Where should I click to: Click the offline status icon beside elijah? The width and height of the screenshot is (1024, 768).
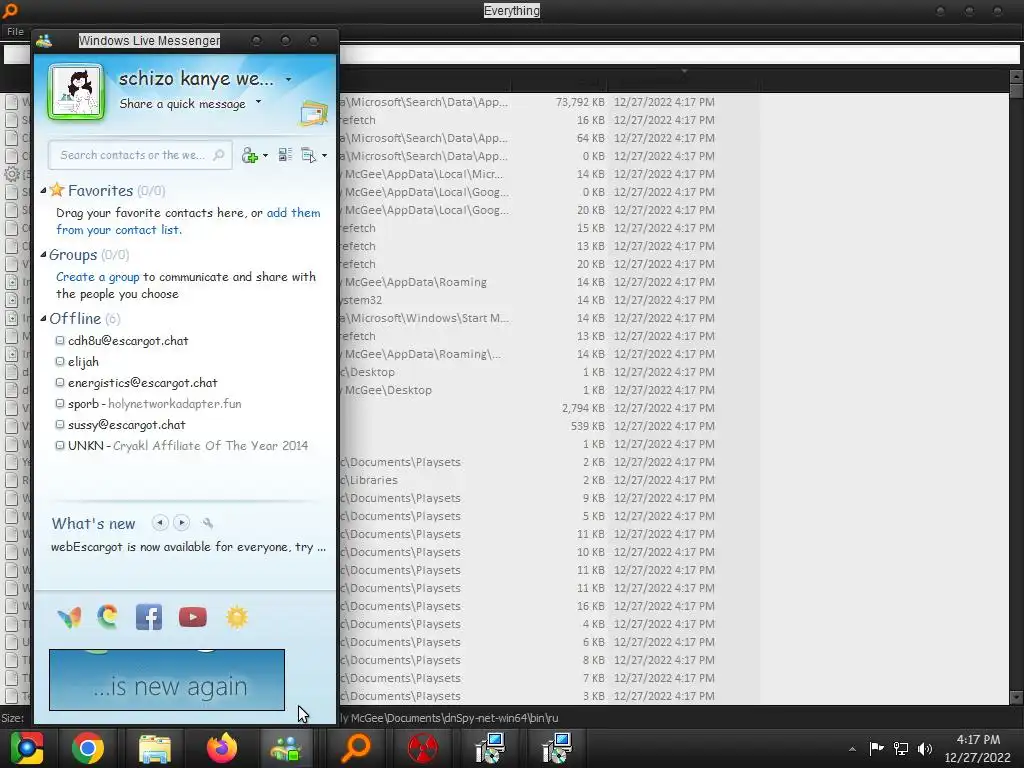[60, 362]
